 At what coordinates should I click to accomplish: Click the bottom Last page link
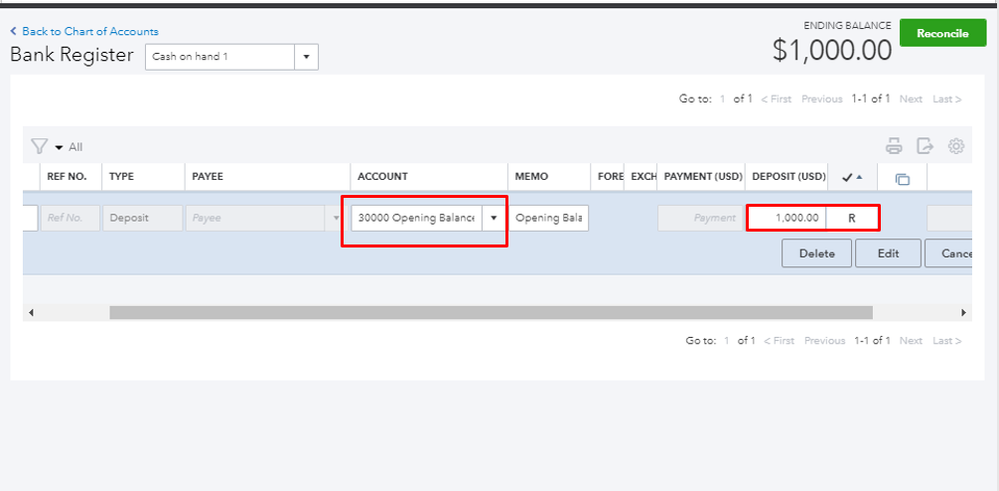tap(947, 341)
